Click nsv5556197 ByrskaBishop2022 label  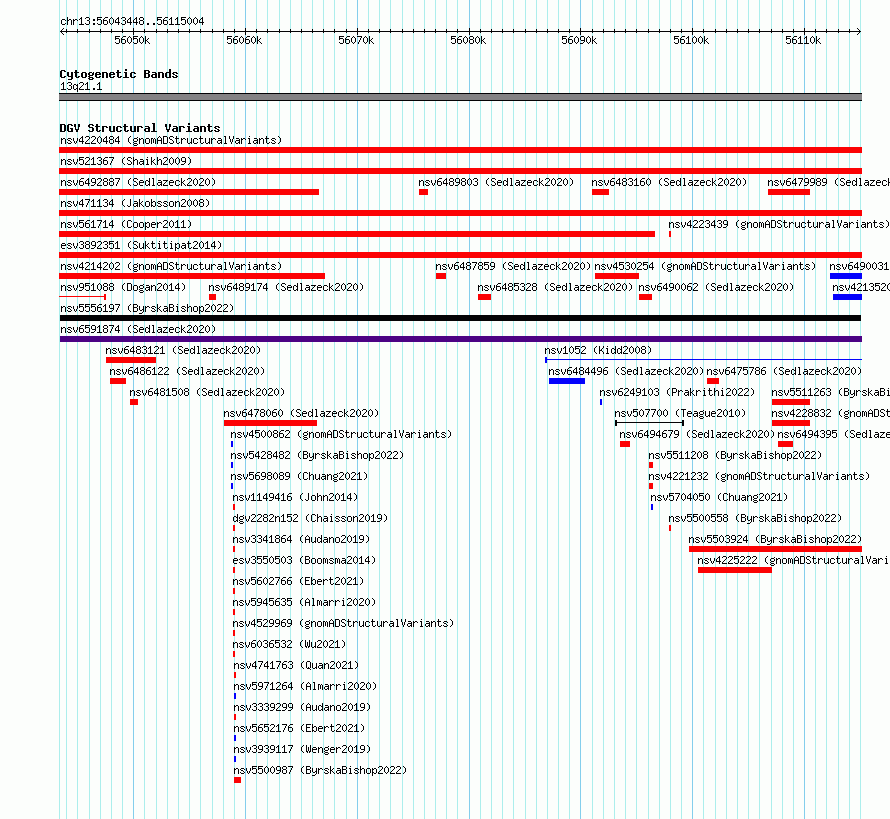pyautogui.click(x=147, y=308)
